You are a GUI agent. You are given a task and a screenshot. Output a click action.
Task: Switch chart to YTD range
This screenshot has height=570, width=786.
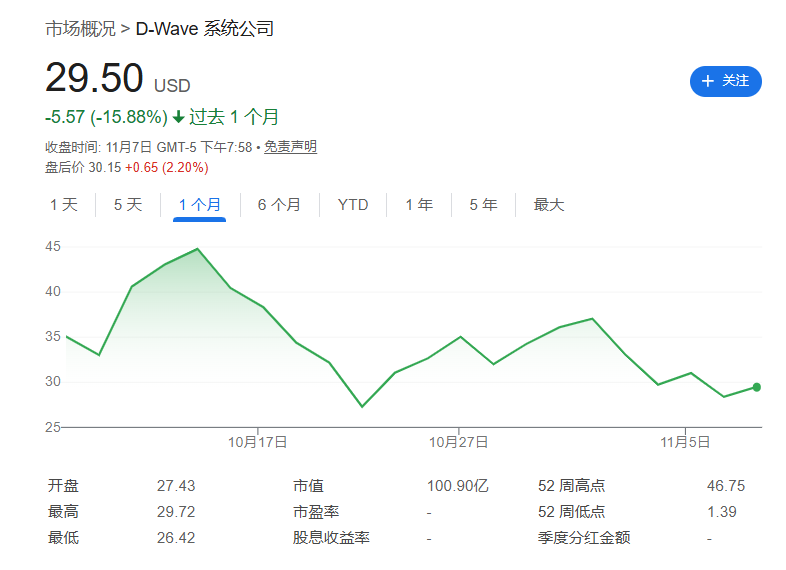pos(353,205)
